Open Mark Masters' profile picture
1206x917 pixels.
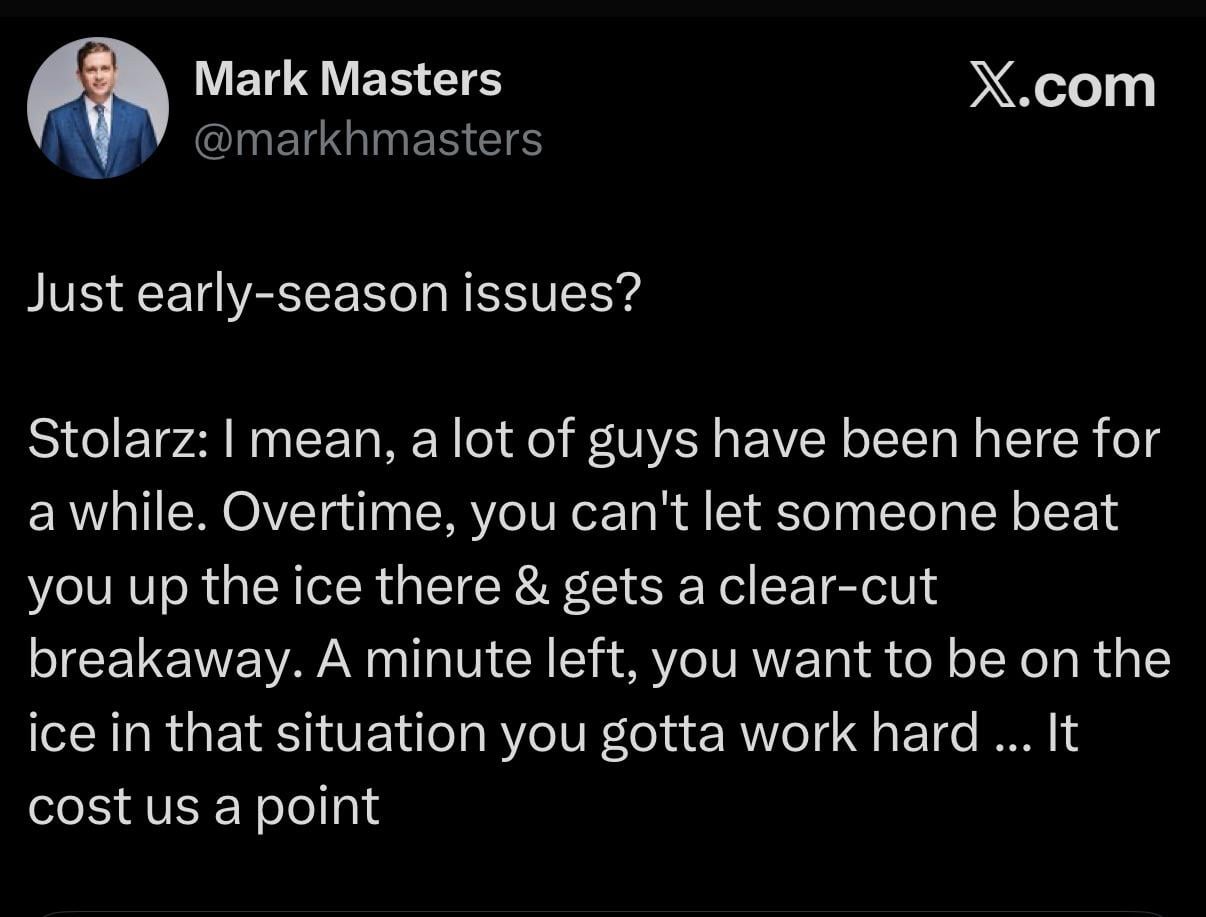pos(98,108)
